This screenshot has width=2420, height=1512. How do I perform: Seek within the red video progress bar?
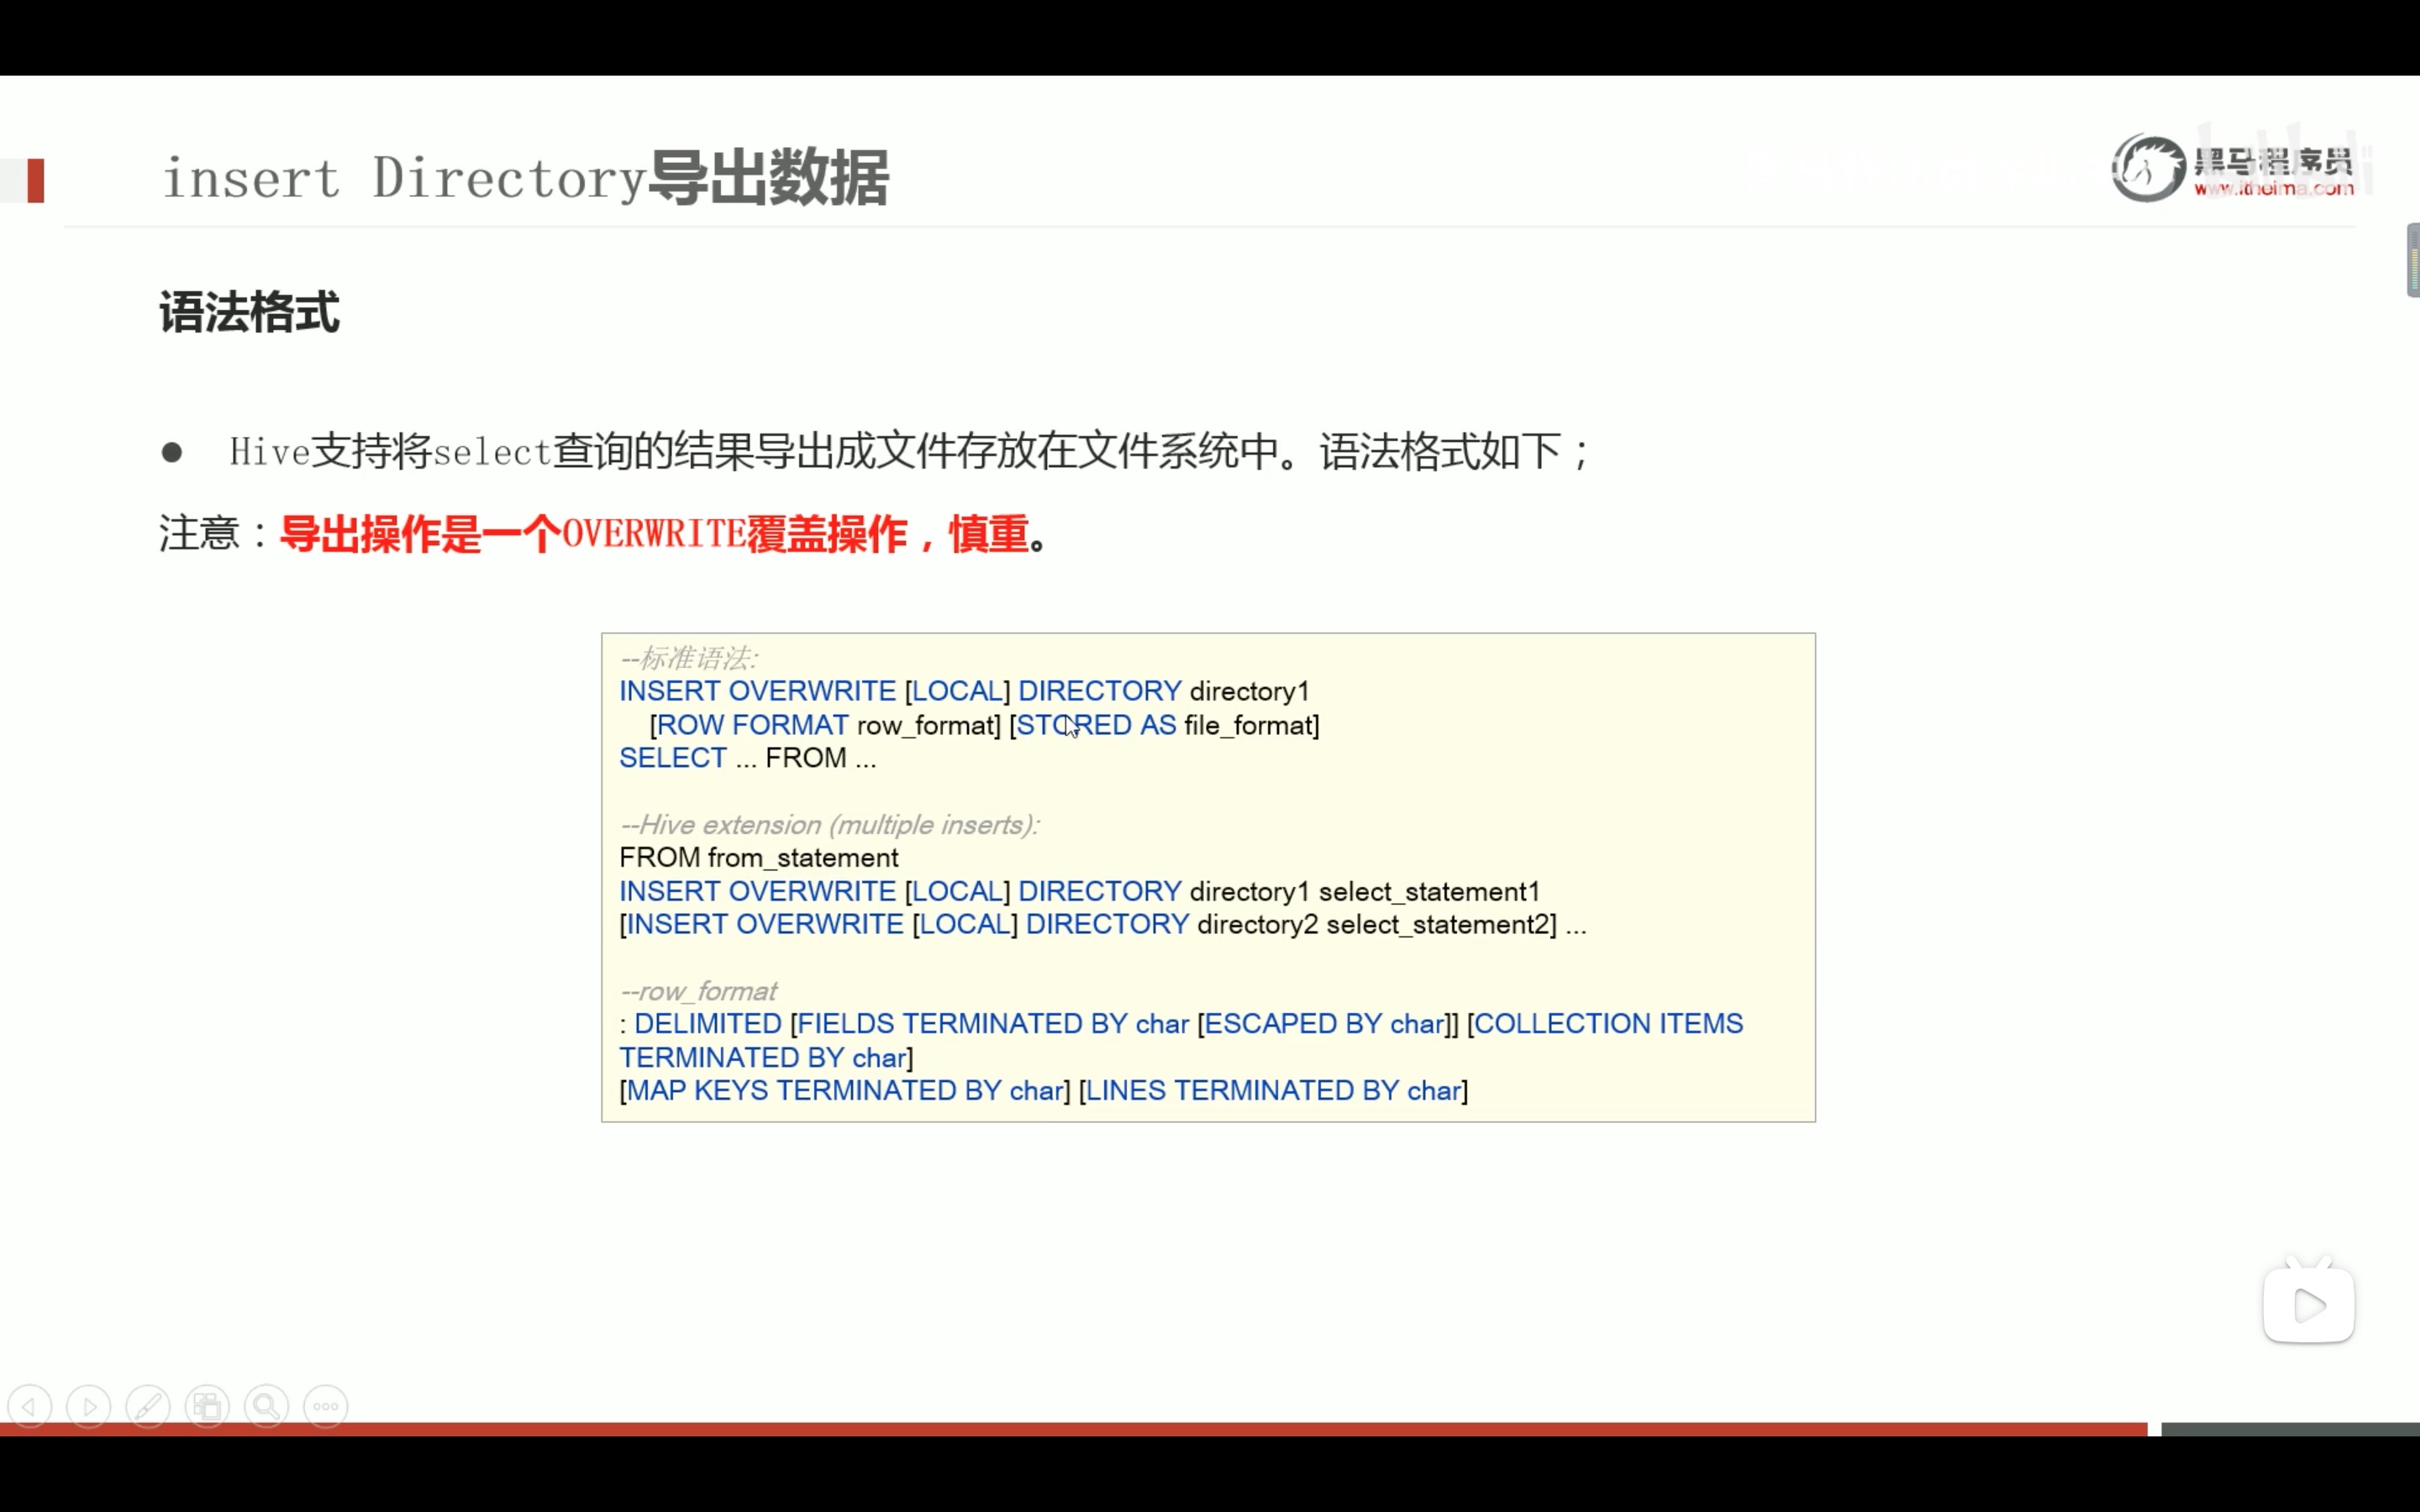pos(1073,1429)
